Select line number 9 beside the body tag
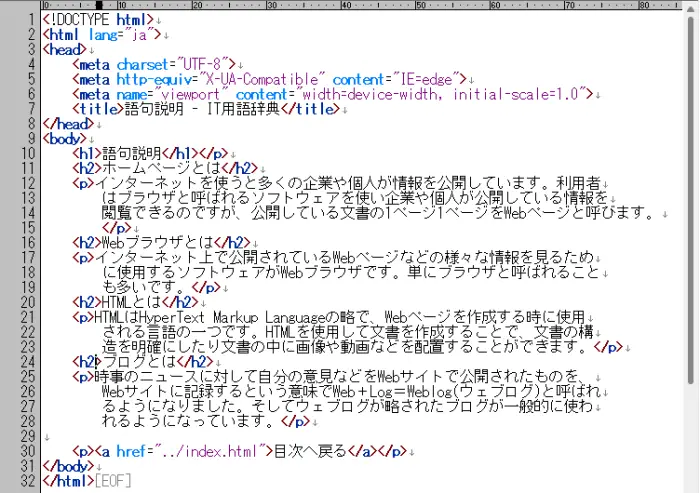700x493 pixels. pyautogui.click(x=31, y=138)
